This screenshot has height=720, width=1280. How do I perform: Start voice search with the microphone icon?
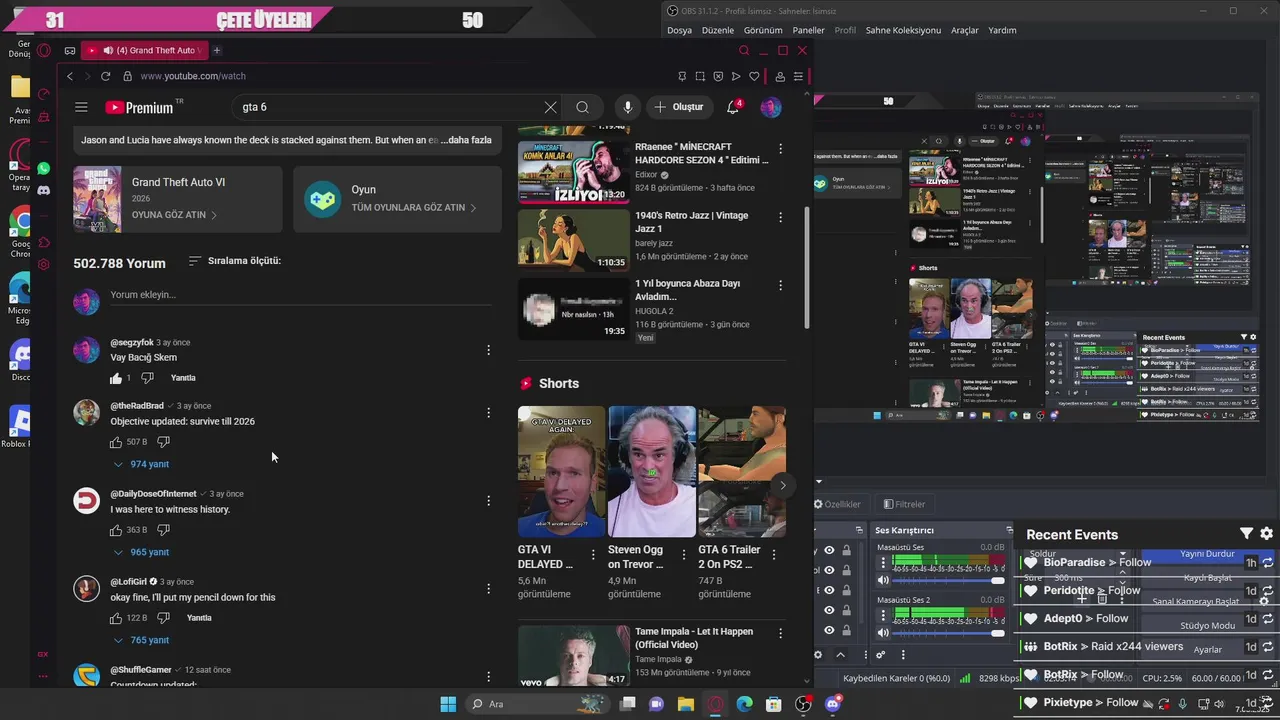click(x=627, y=107)
